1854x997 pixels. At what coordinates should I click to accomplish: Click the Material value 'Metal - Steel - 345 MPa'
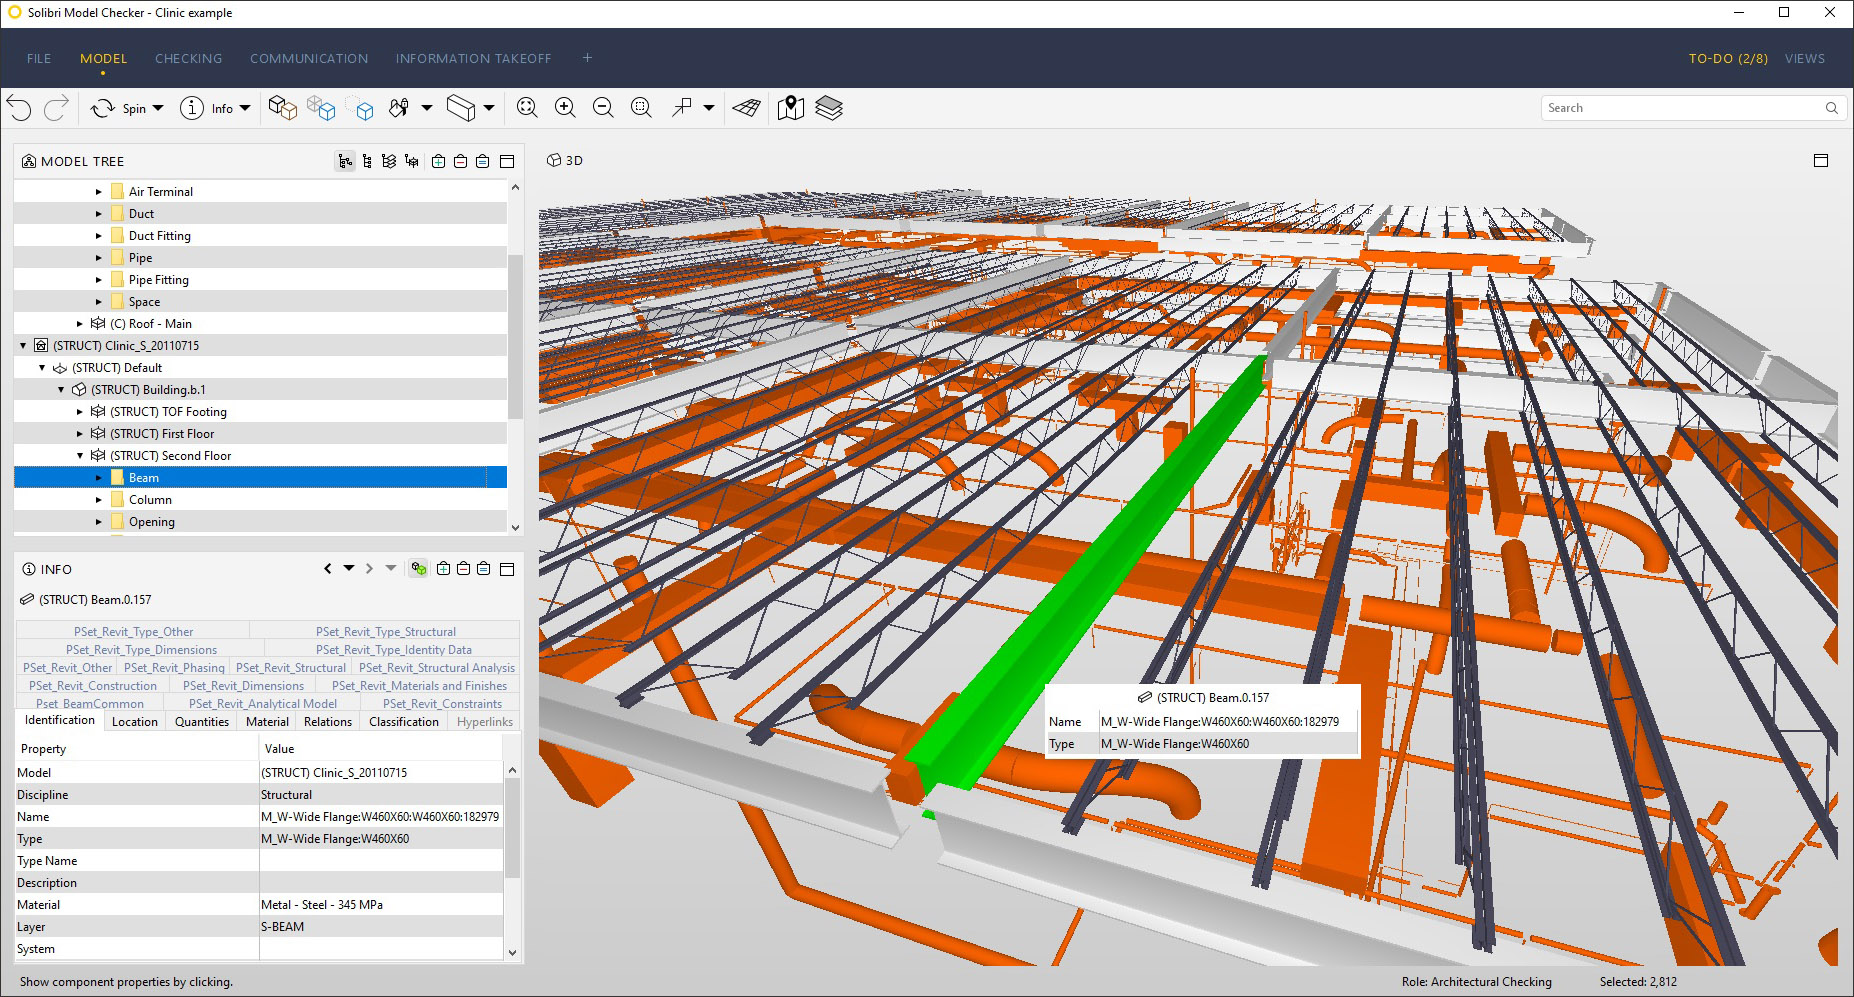[322, 905]
